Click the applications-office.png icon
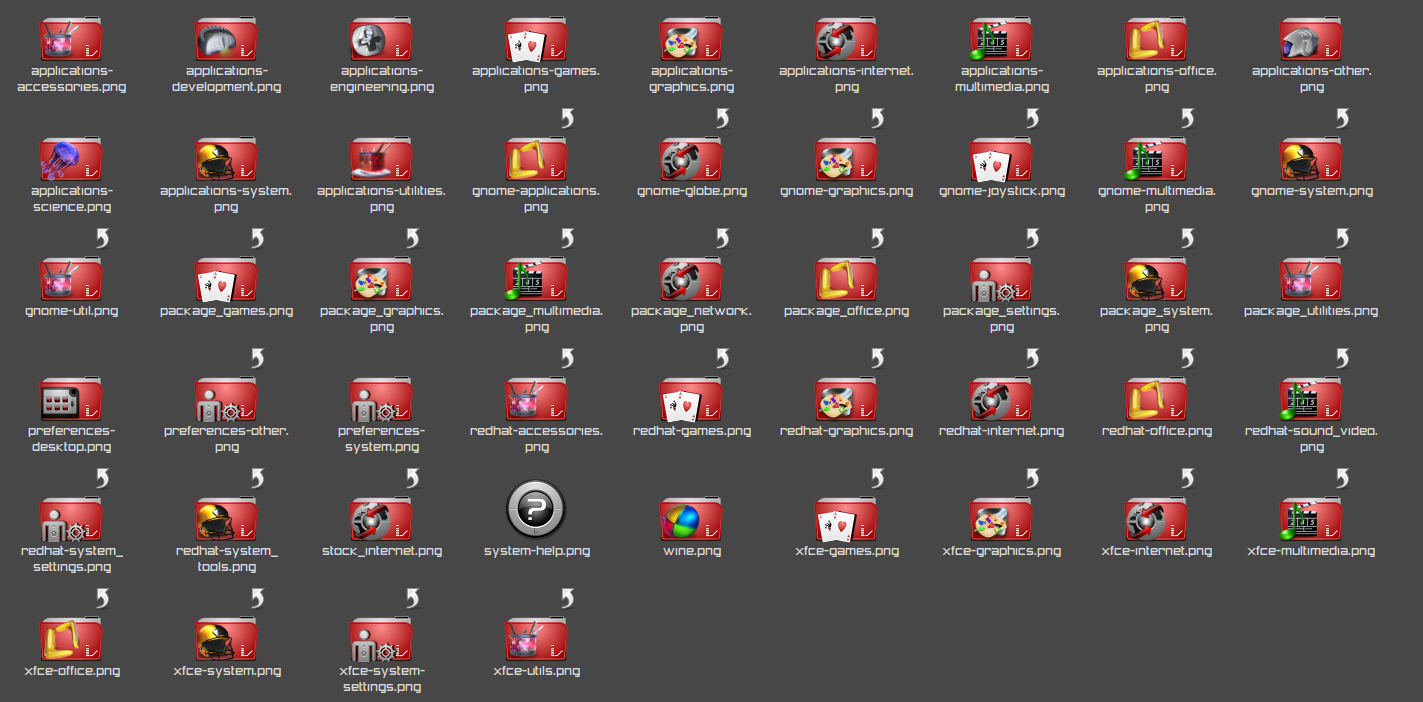This screenshot has width=1423, height=702. [x=1156, y=40]
